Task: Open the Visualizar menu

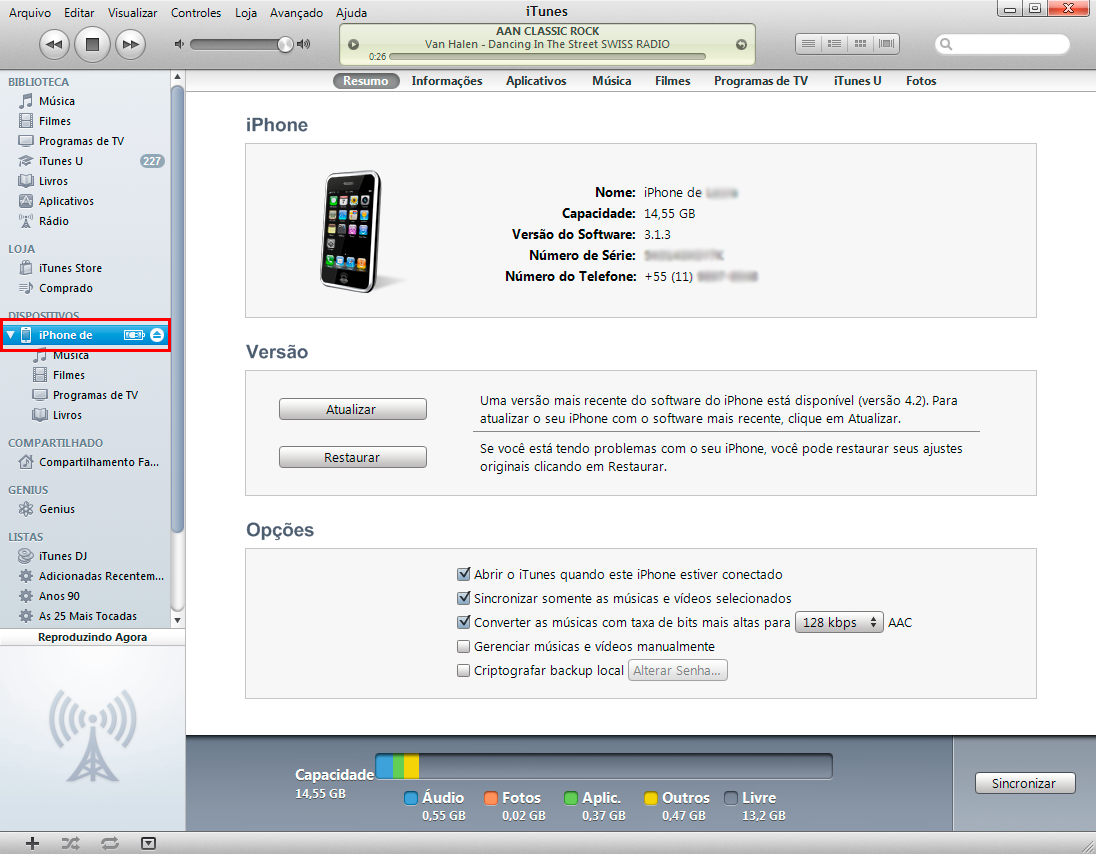Action: (x=132, y=13)
